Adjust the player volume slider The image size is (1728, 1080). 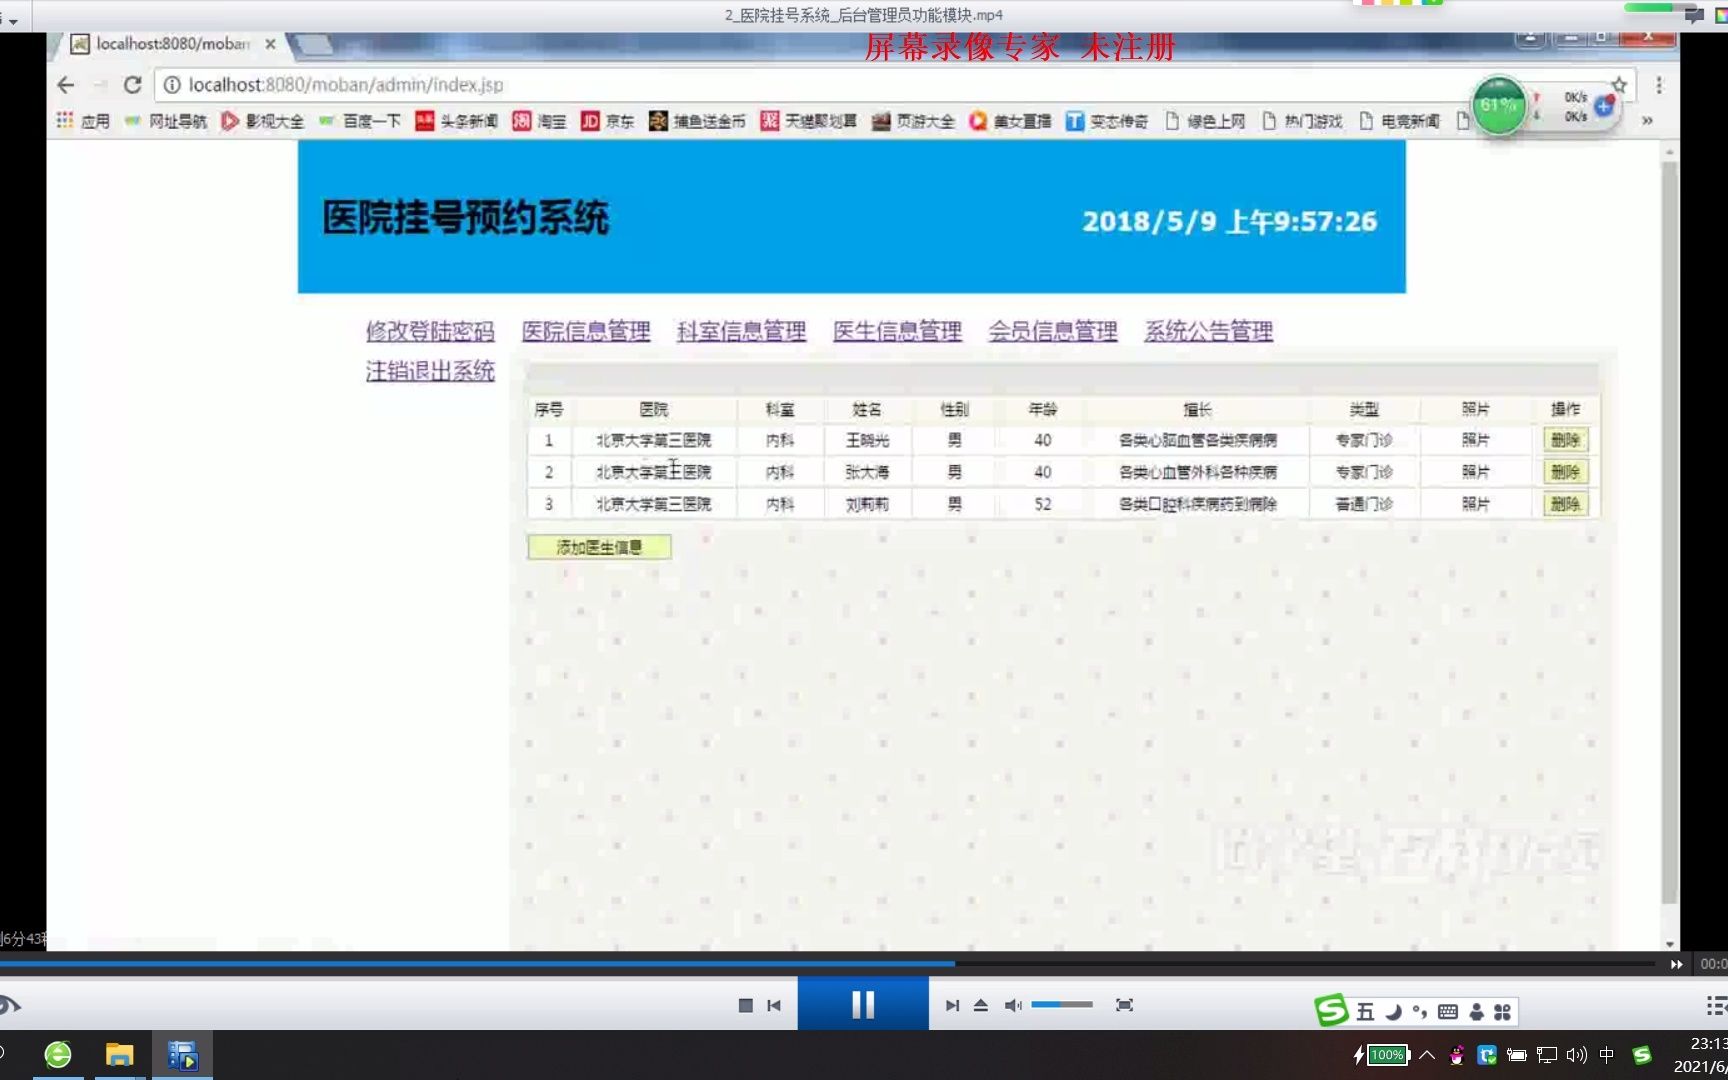1062,1004
